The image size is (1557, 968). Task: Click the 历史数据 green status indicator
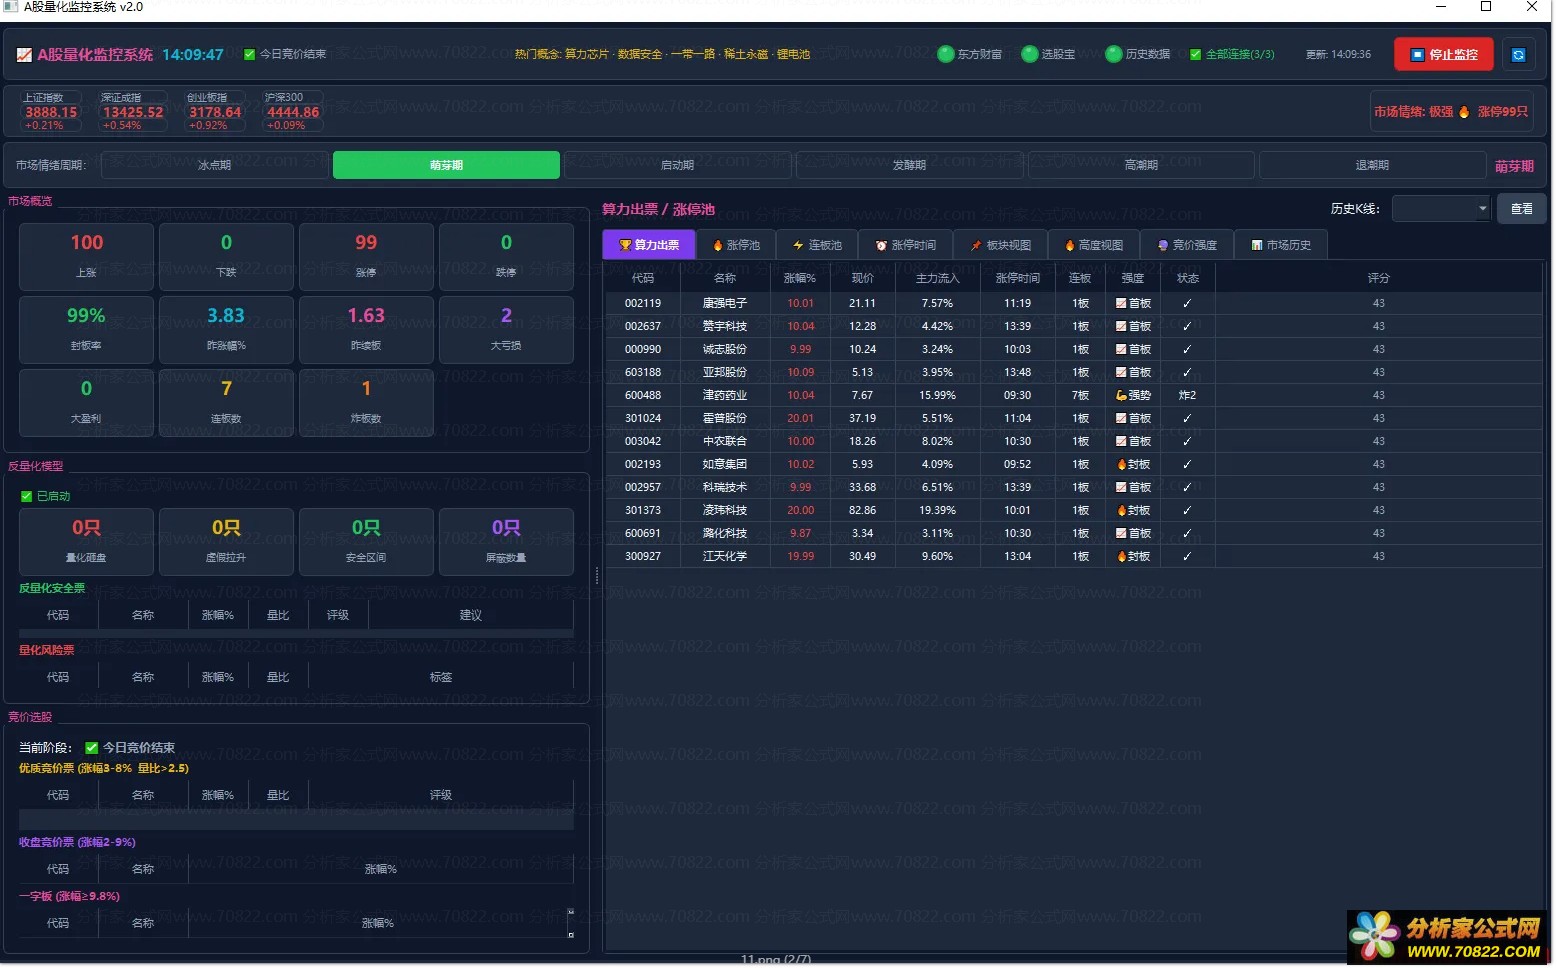pos(1113,54)
